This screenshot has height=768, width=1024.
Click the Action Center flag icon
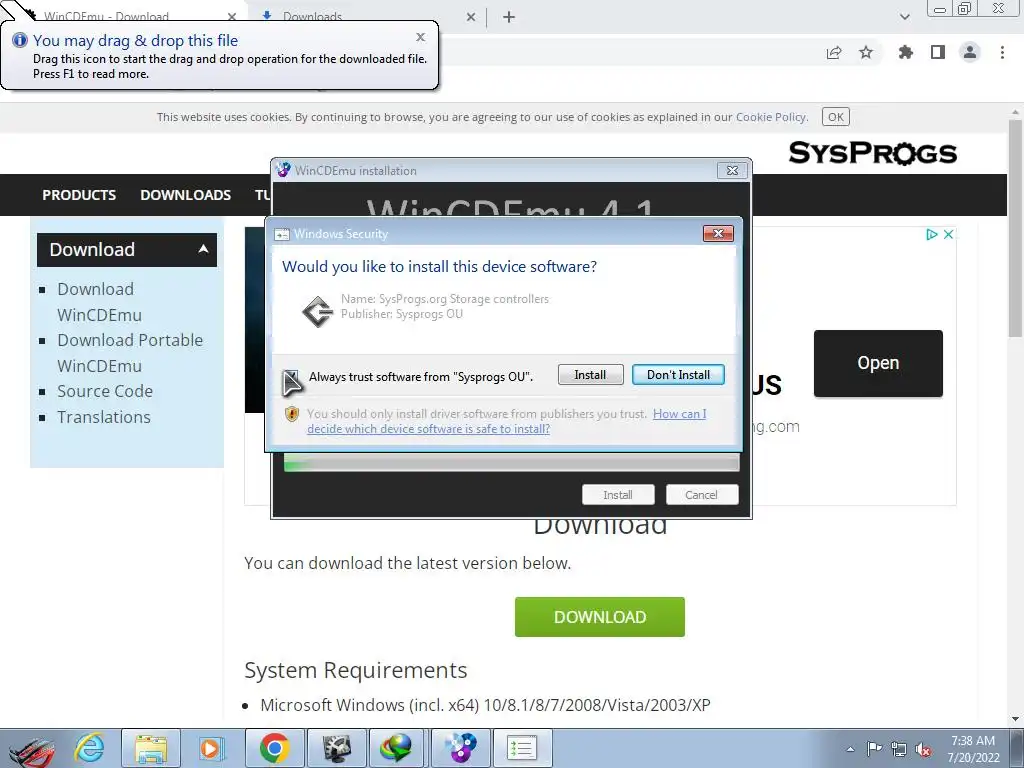pyautogui.click(x=874, y=749)
